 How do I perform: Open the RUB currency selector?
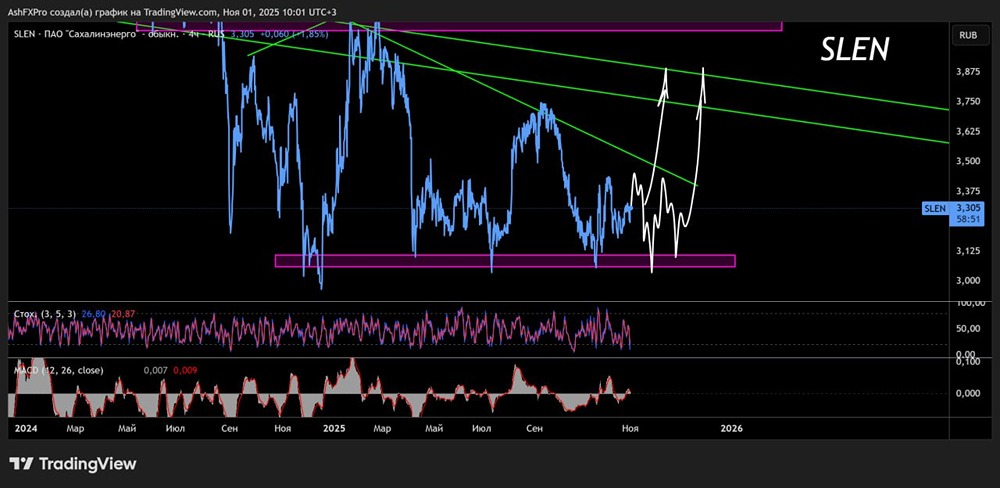[968, 36]
